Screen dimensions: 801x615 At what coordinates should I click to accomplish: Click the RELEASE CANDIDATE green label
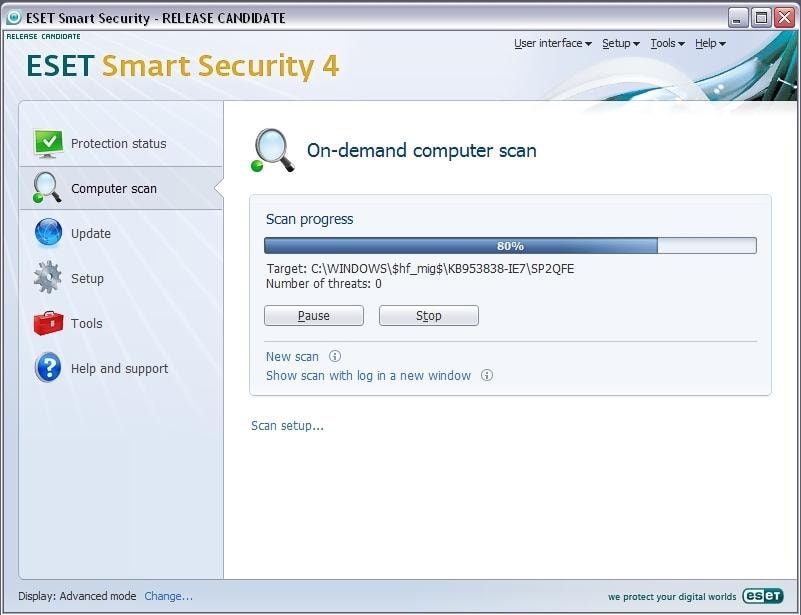coord(43,36)
